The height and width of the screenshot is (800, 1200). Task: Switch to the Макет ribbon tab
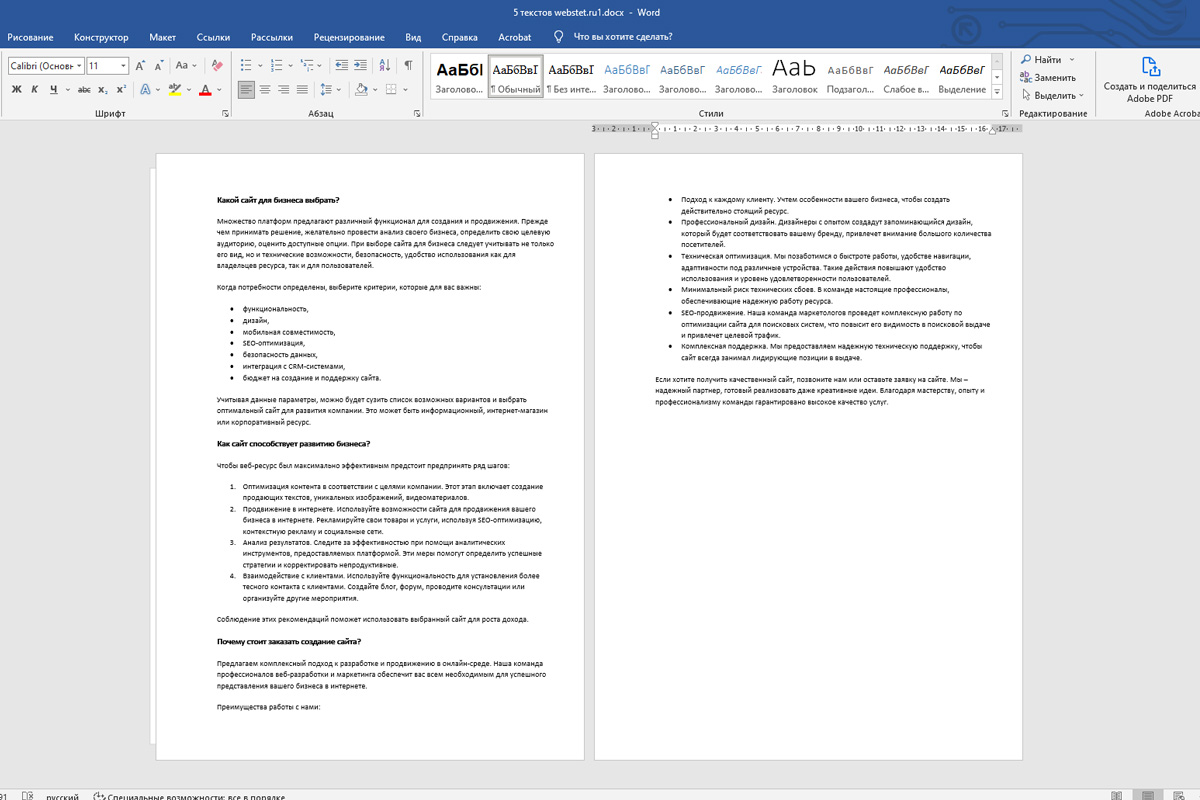pyautogui.click(x=163, y=37)
